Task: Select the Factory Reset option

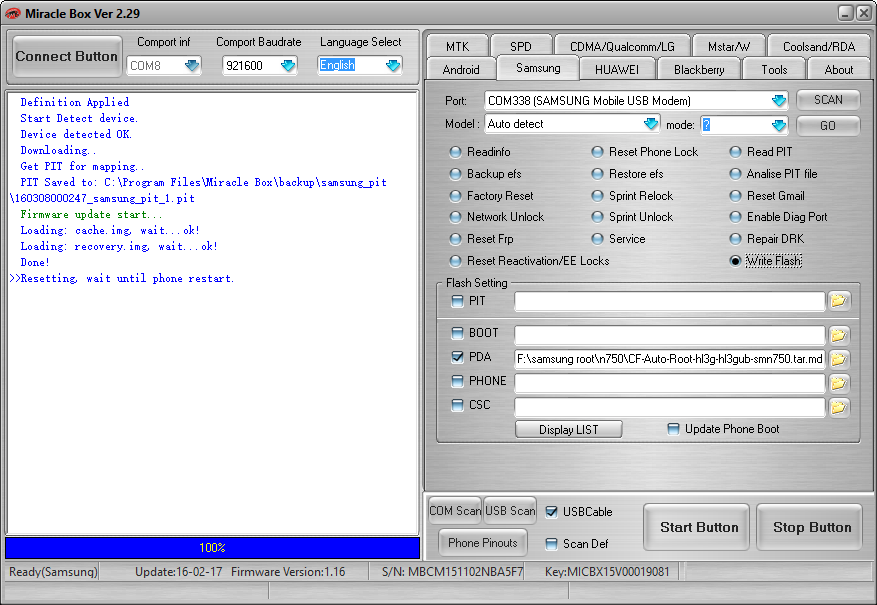Action: coord(455,196)
